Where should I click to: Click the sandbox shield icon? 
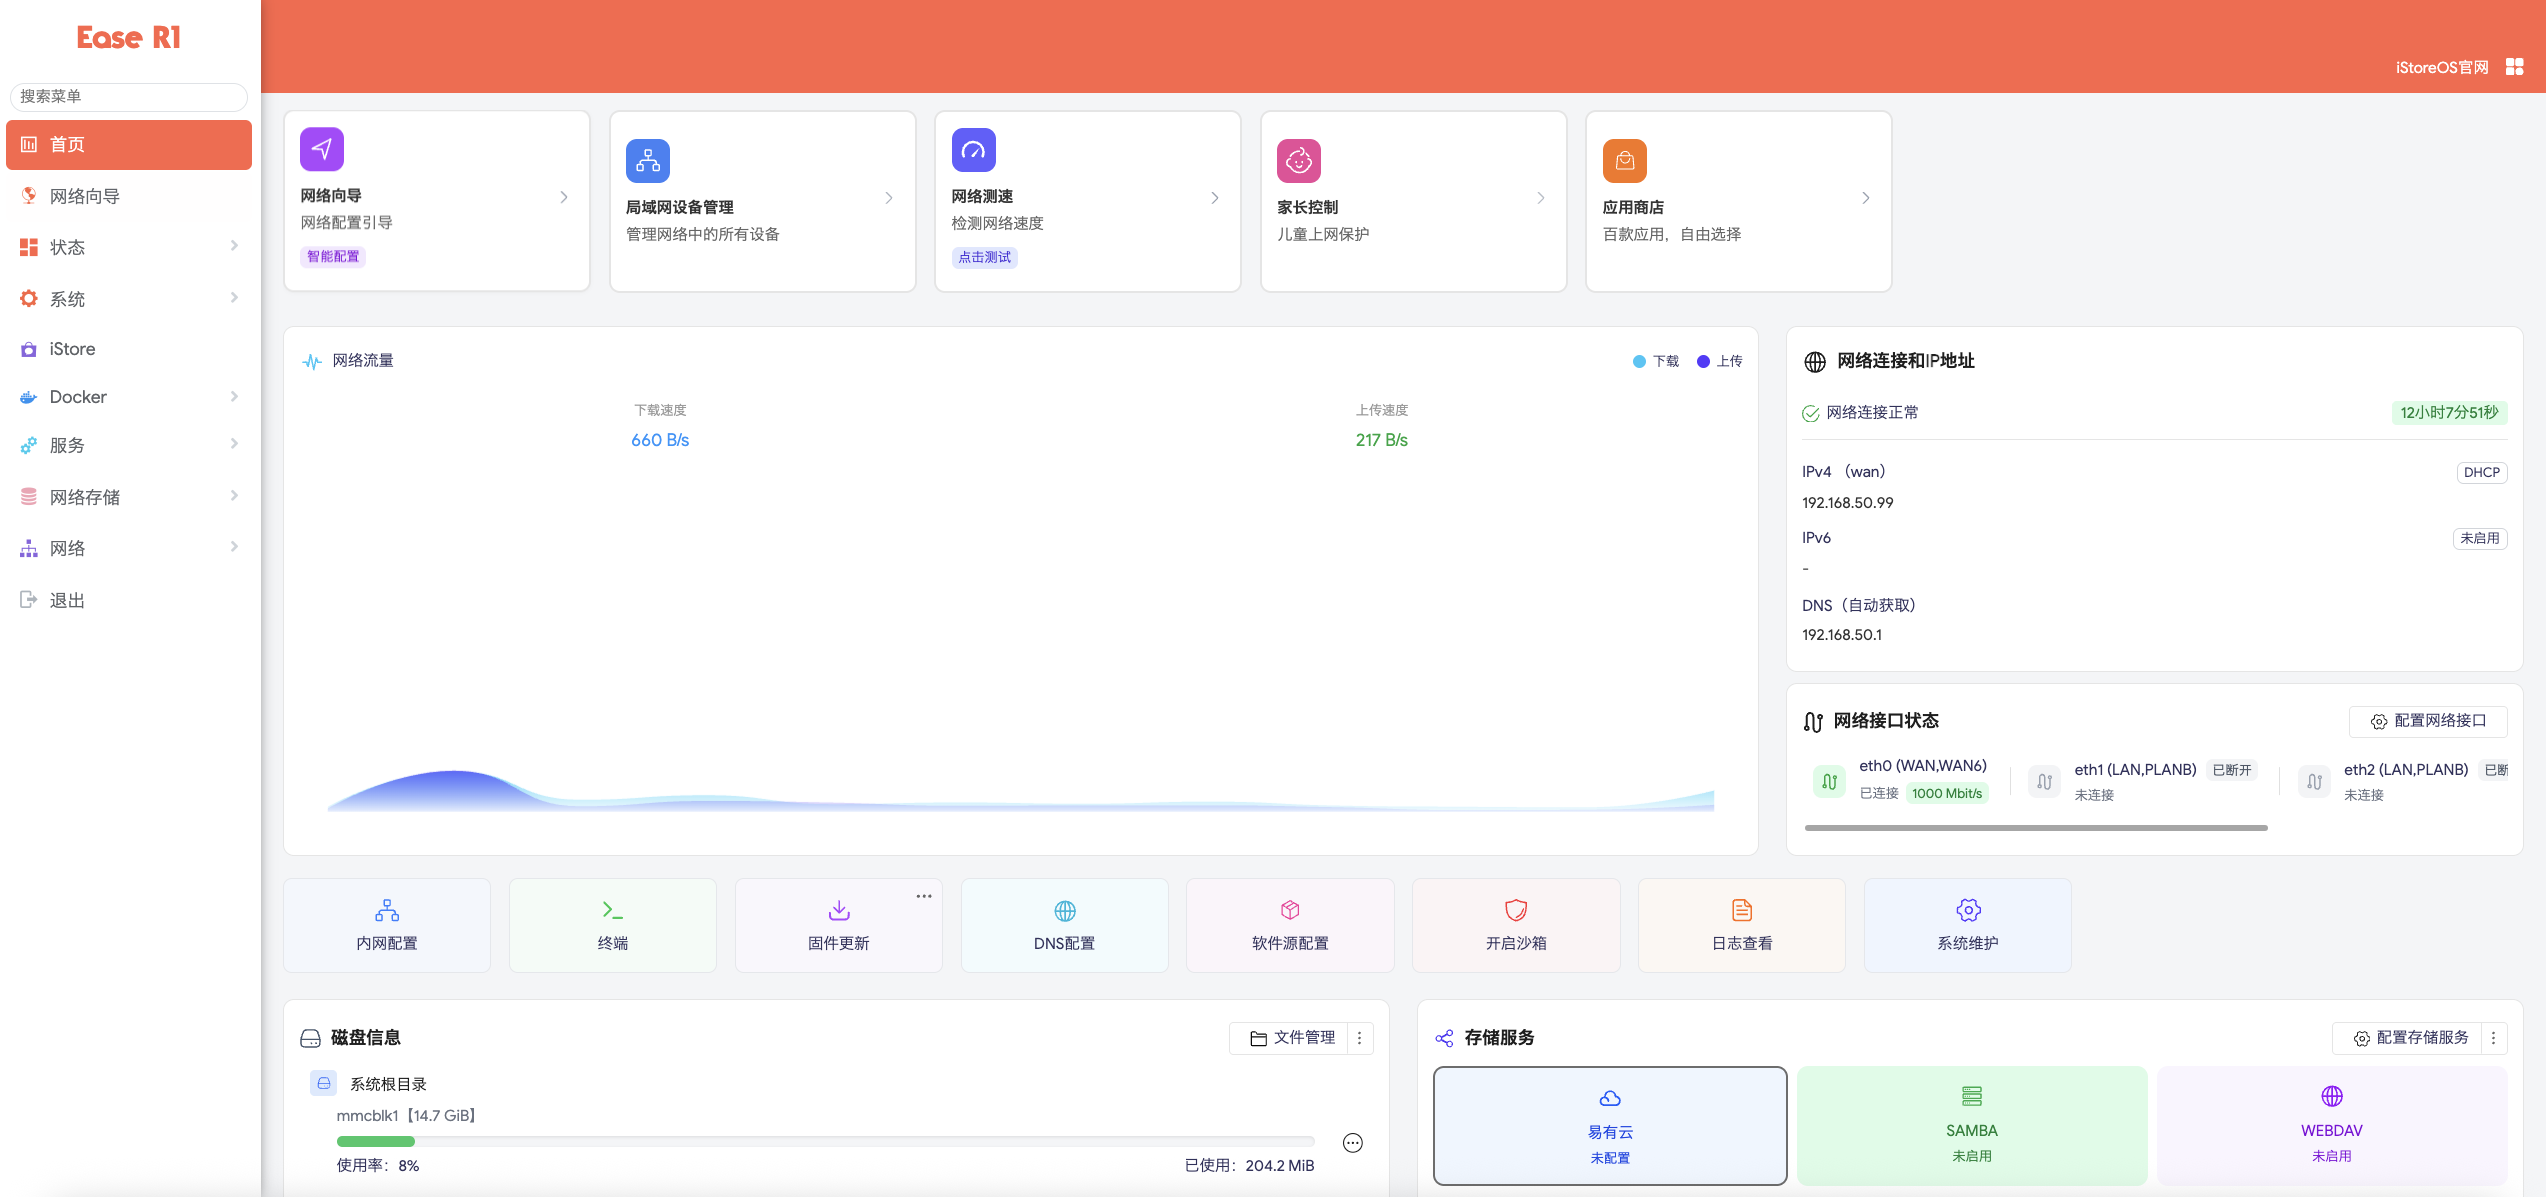point(1516,910)
